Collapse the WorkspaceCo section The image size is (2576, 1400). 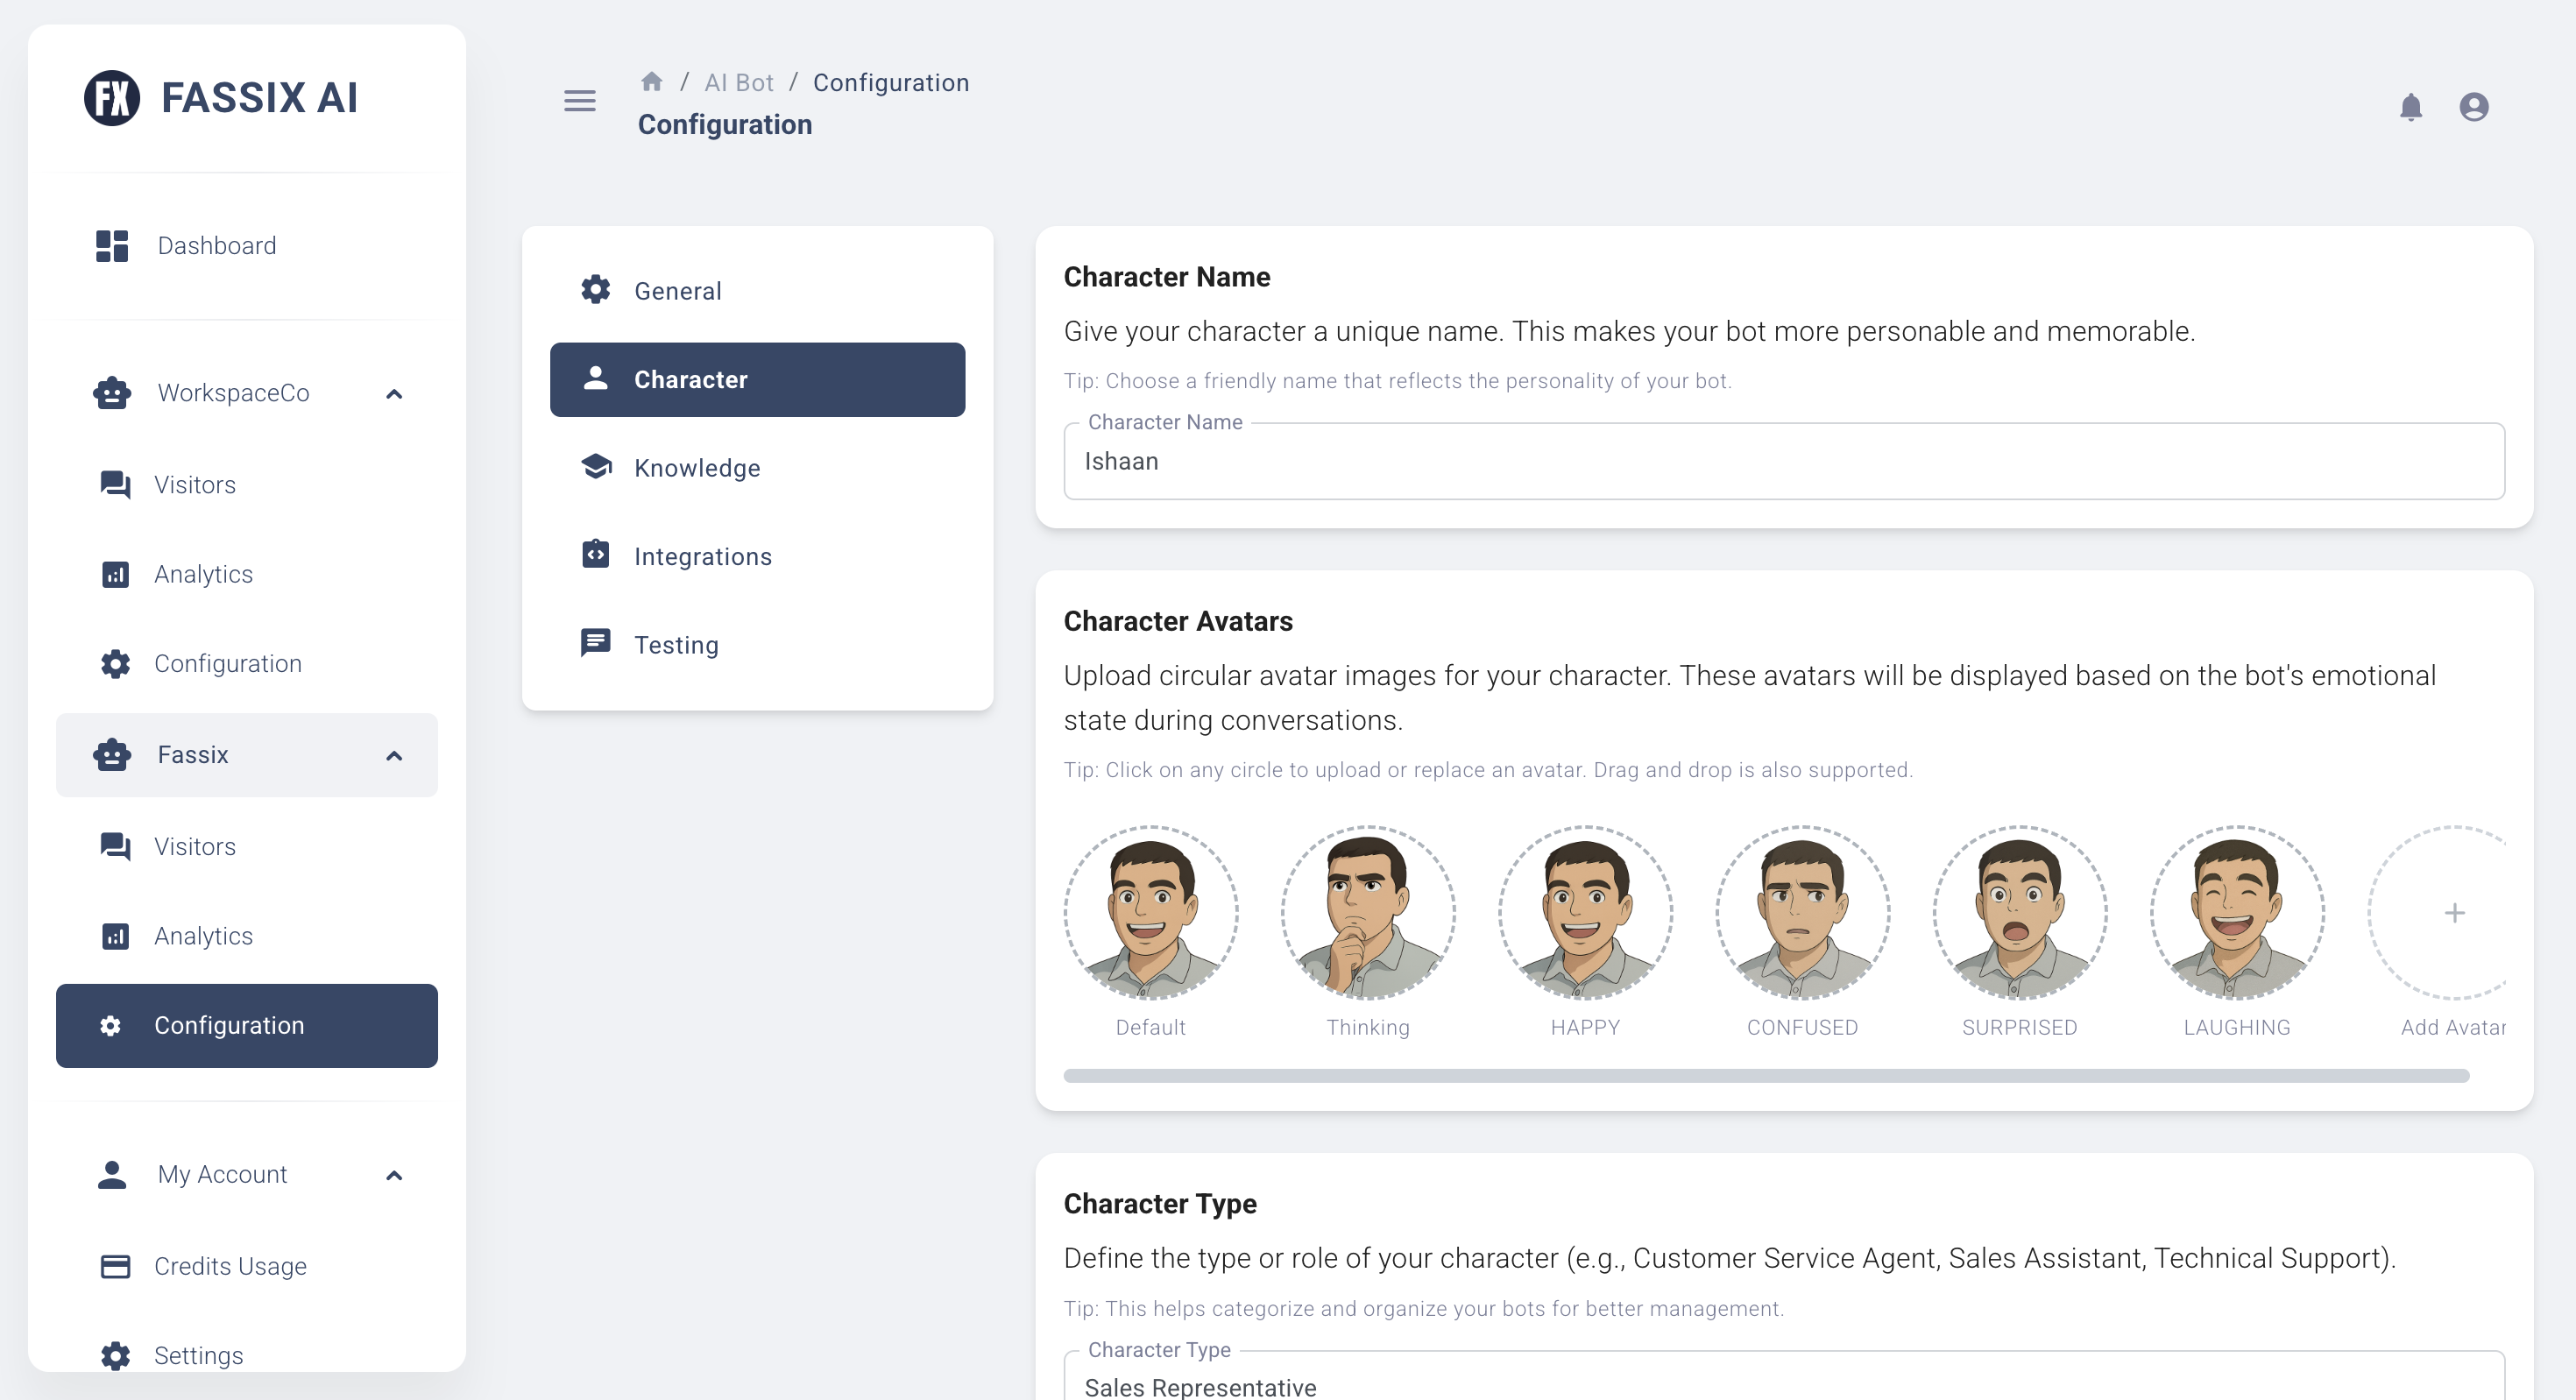(x=394, y=394)
